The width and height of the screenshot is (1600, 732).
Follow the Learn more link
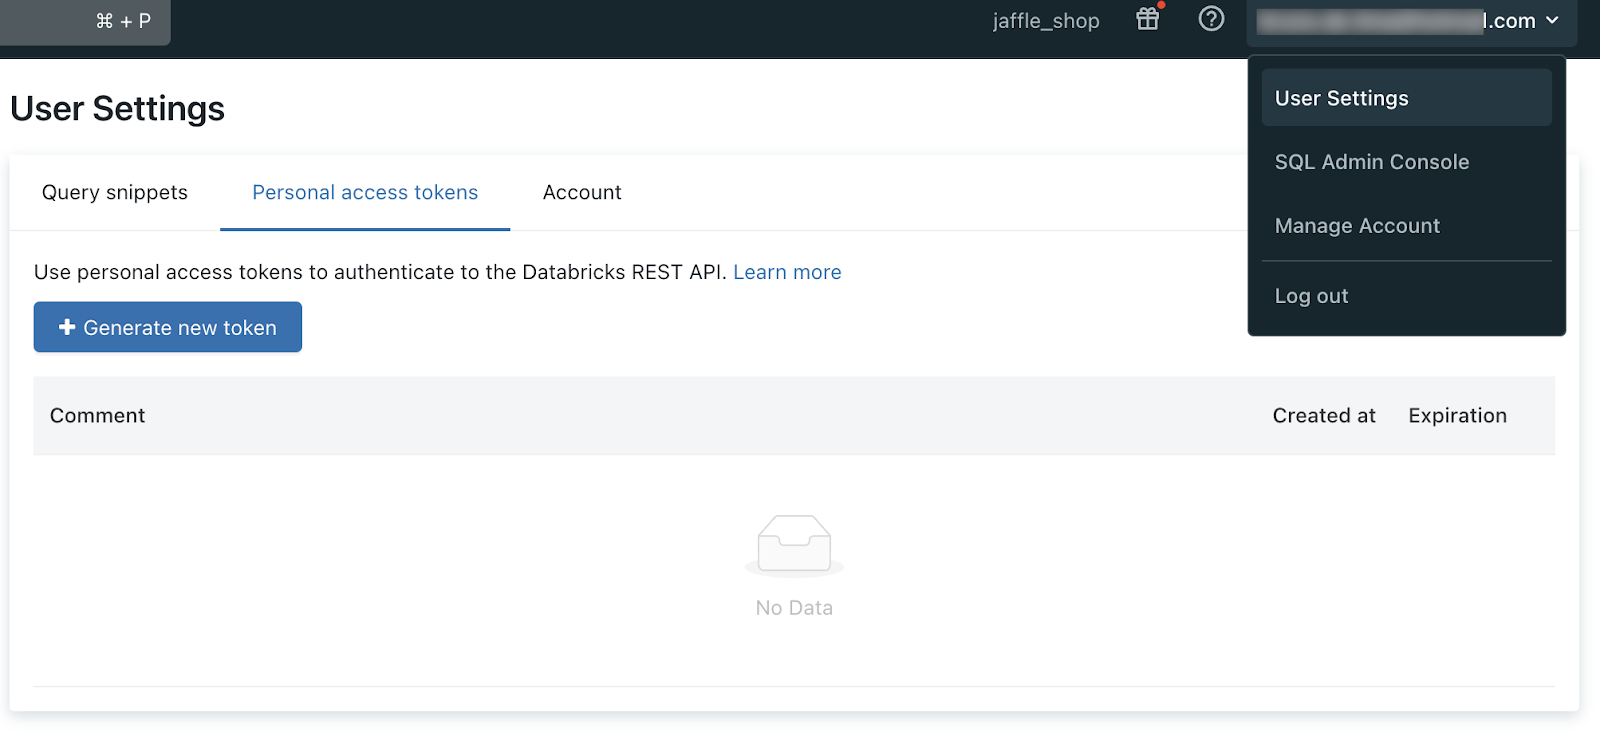[787, 272]
